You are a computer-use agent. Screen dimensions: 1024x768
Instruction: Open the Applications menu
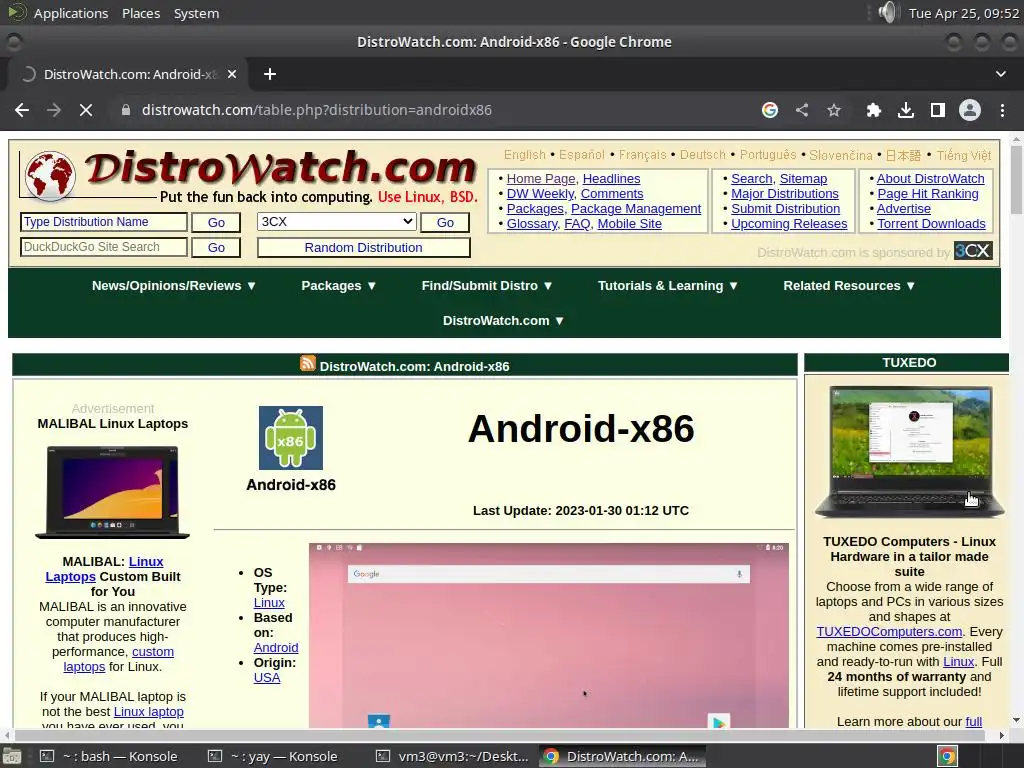pyautogui.click(x=71, y=13)
